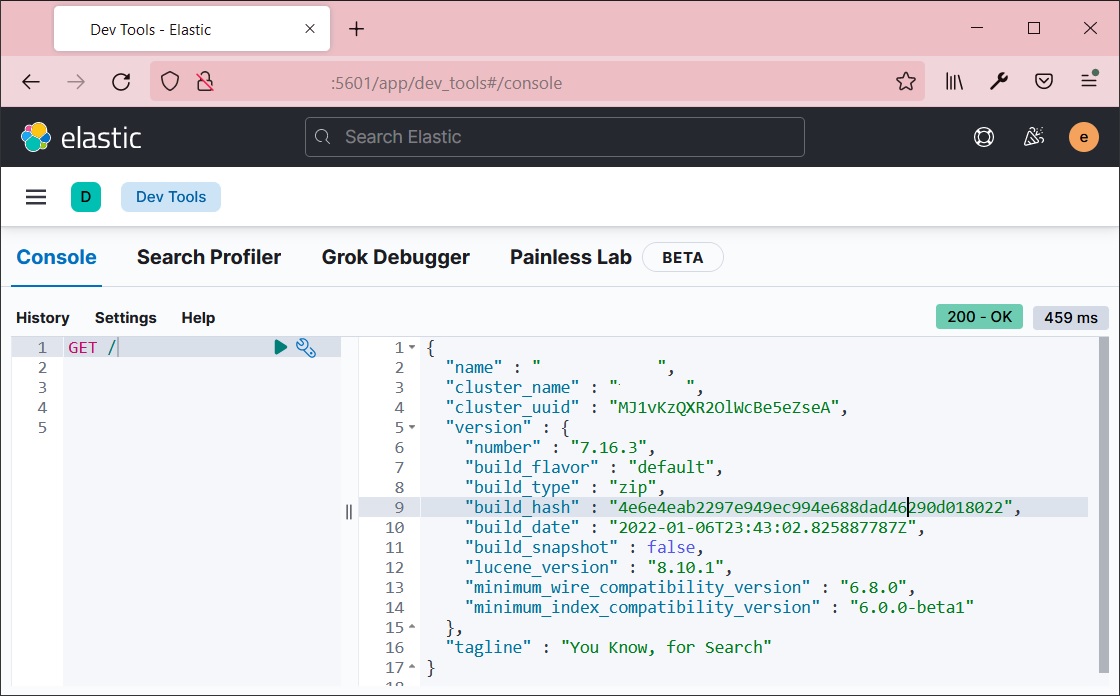1120x696 pixels.
Task: Open the browser developer wrench tool
Action: tap(999, 82)
